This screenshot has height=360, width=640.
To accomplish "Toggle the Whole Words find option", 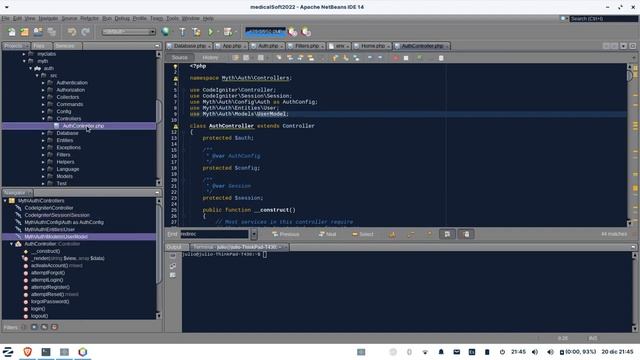I will coord(411,234).
